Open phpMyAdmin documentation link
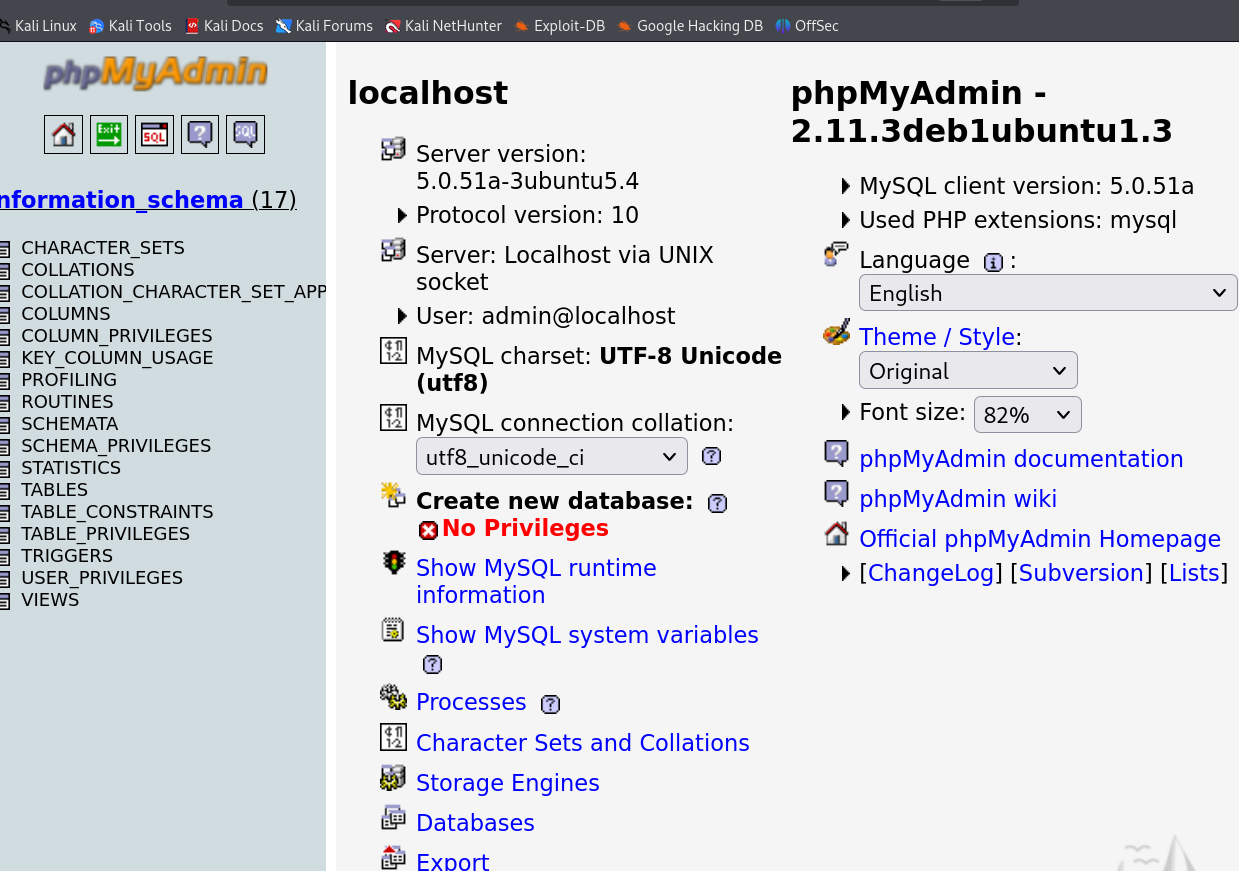Image resolution: width=1239 pixels, height=871 pixels. pyautogui.click(x=1021, y=459)
